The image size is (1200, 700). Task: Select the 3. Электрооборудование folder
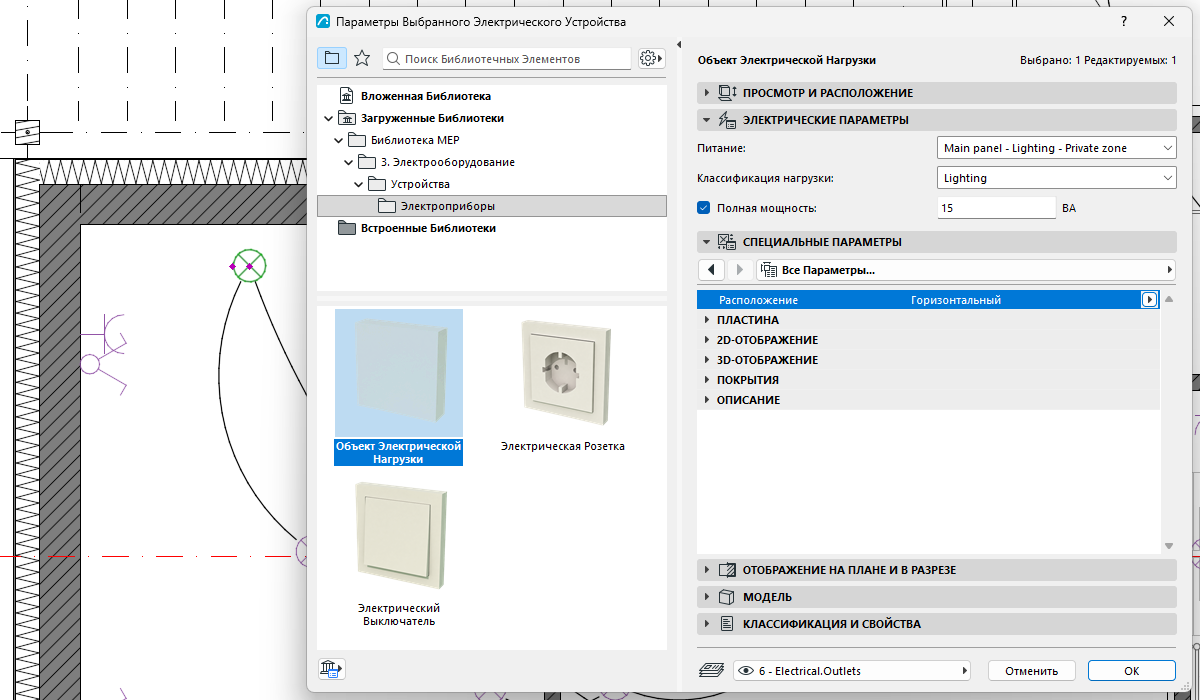pos(447,162)
